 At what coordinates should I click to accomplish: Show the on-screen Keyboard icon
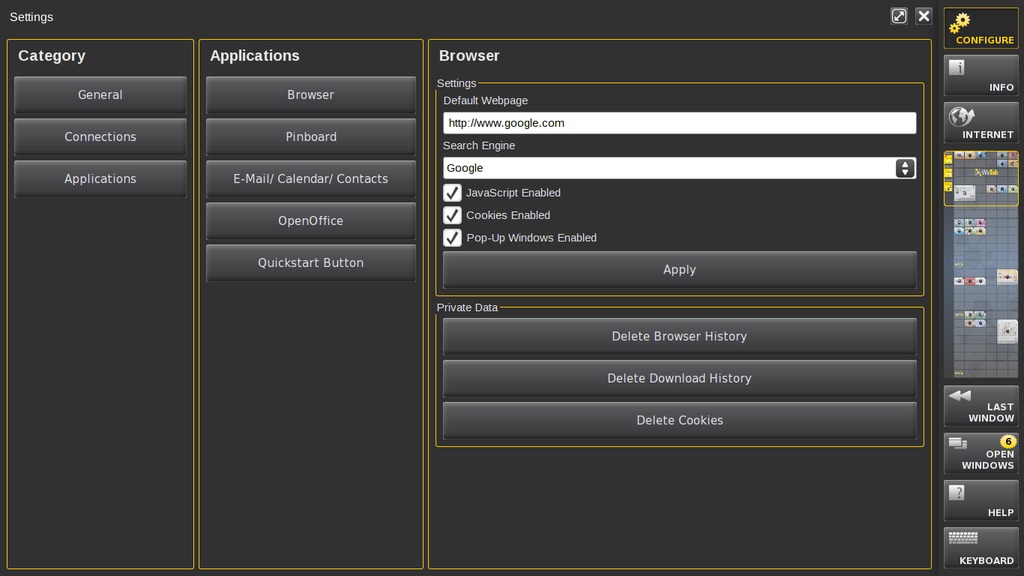click(980, 548)
